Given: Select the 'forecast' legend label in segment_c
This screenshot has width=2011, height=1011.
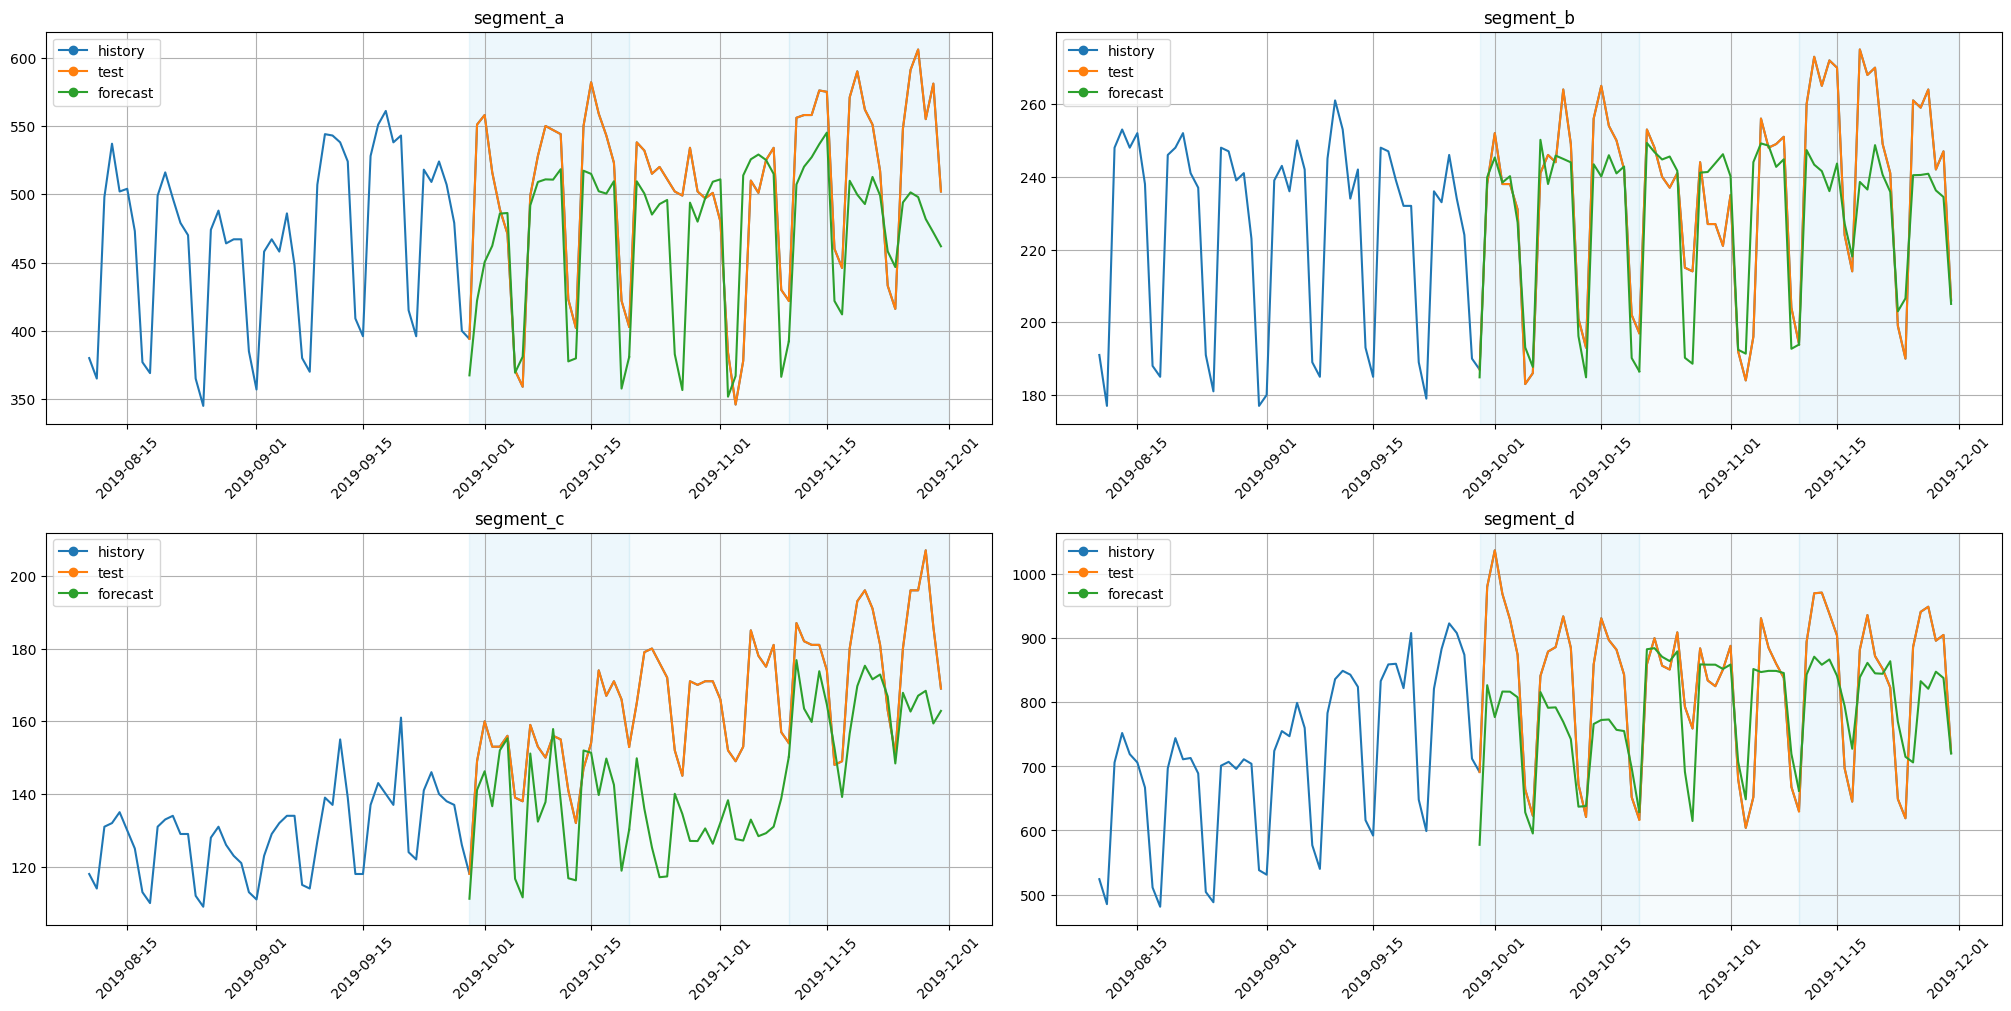Looking at the screenshot, I should (x=126, y=594).
